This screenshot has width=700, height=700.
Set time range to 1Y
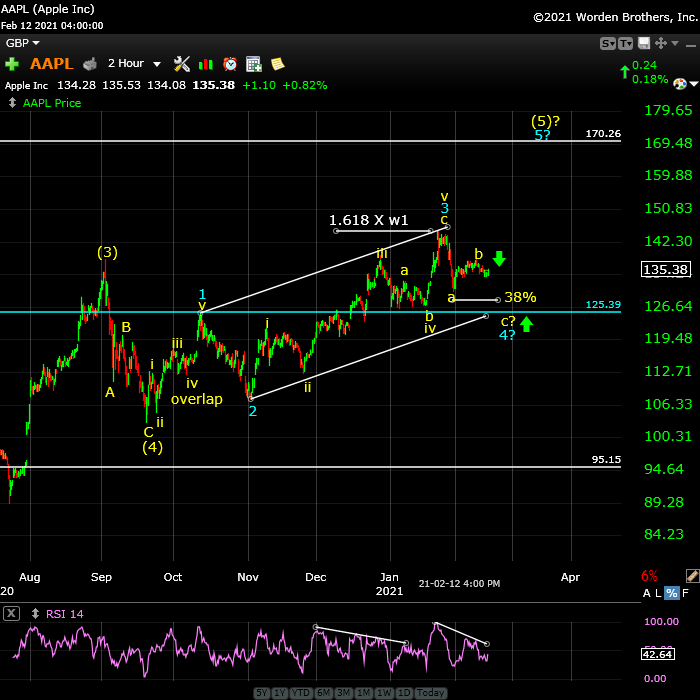(279, 693)
